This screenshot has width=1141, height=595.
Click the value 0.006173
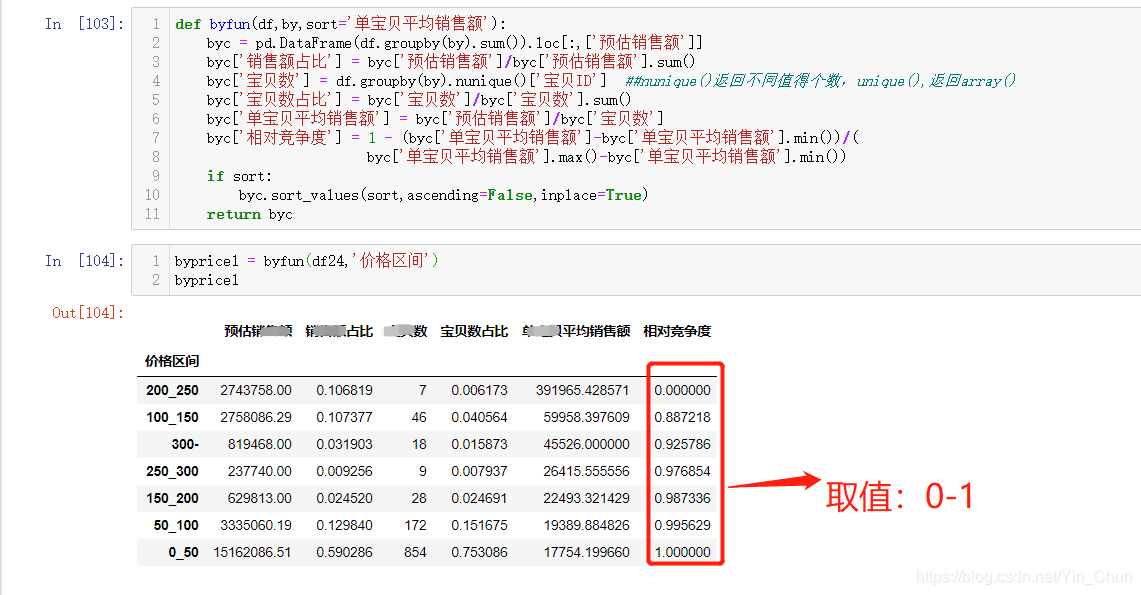[x=480, y=390]
